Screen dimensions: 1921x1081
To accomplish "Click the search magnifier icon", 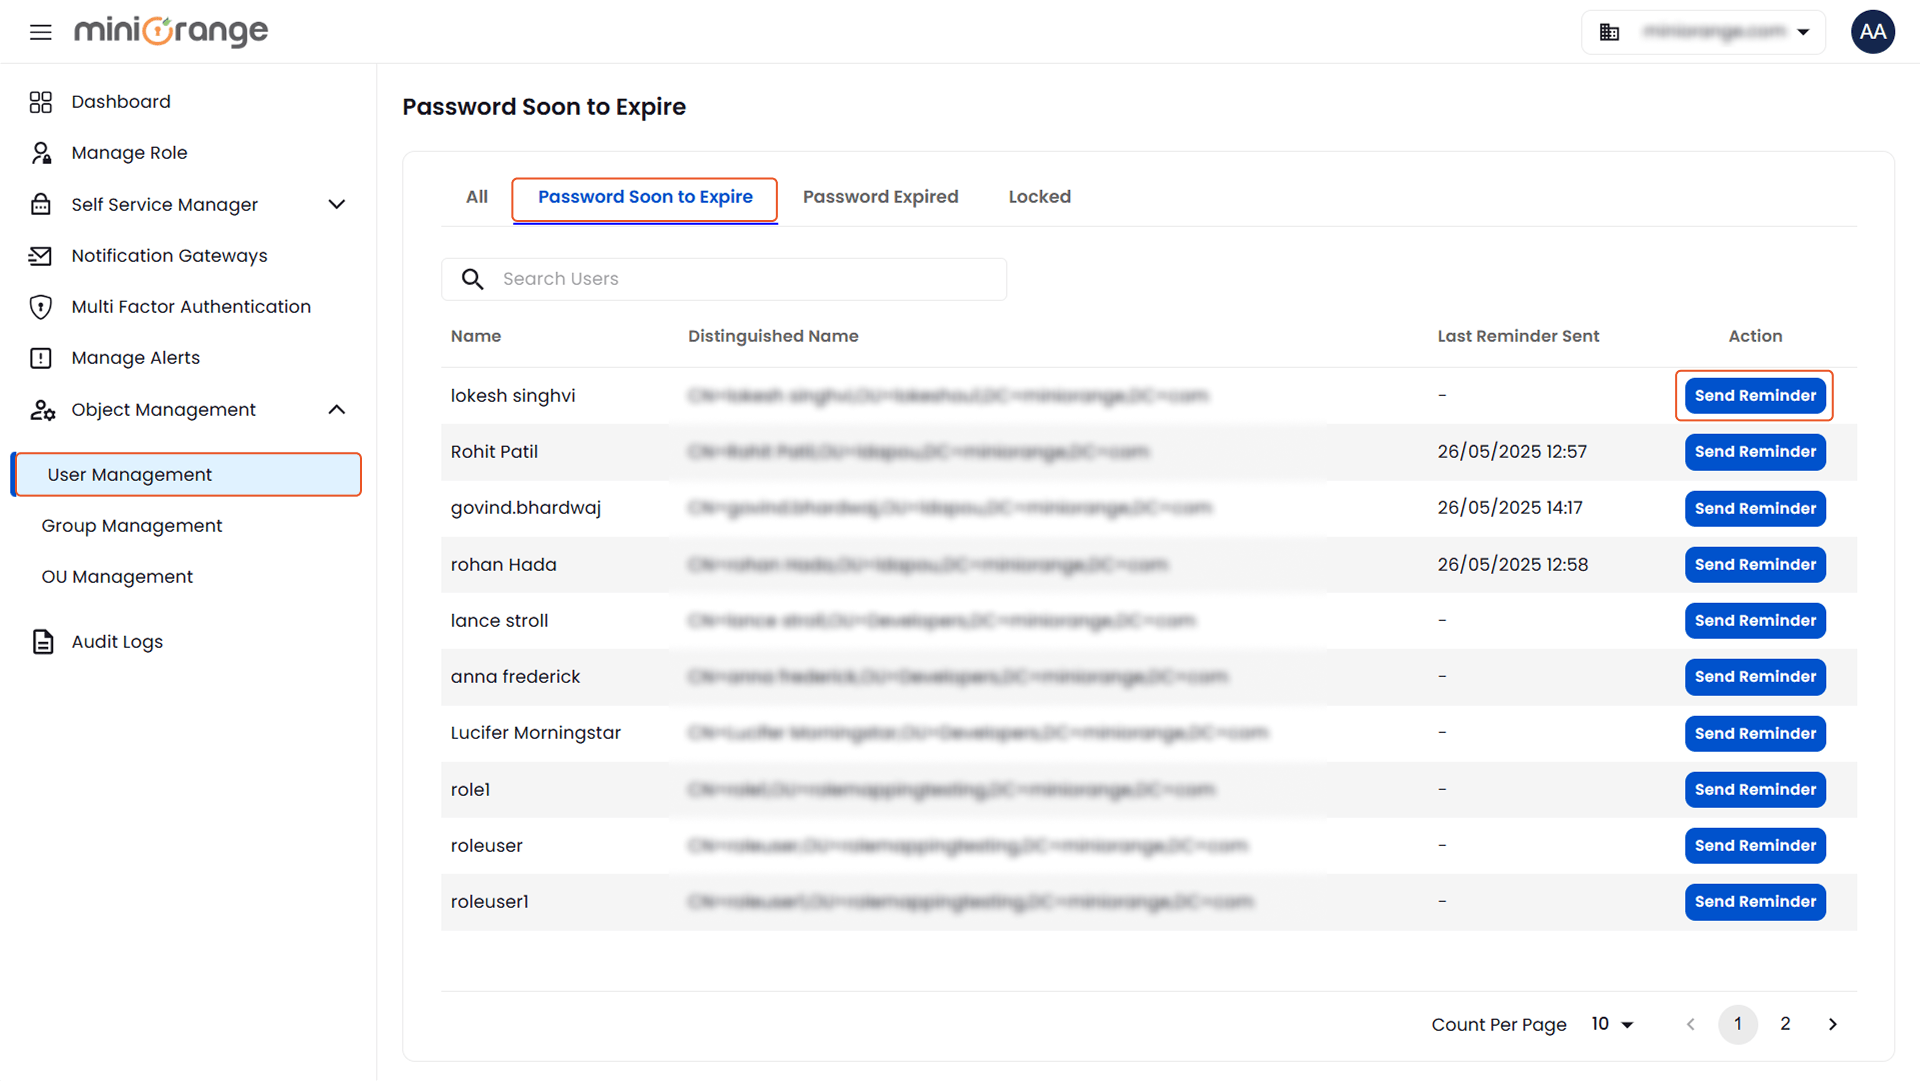I will click(472, 279).
